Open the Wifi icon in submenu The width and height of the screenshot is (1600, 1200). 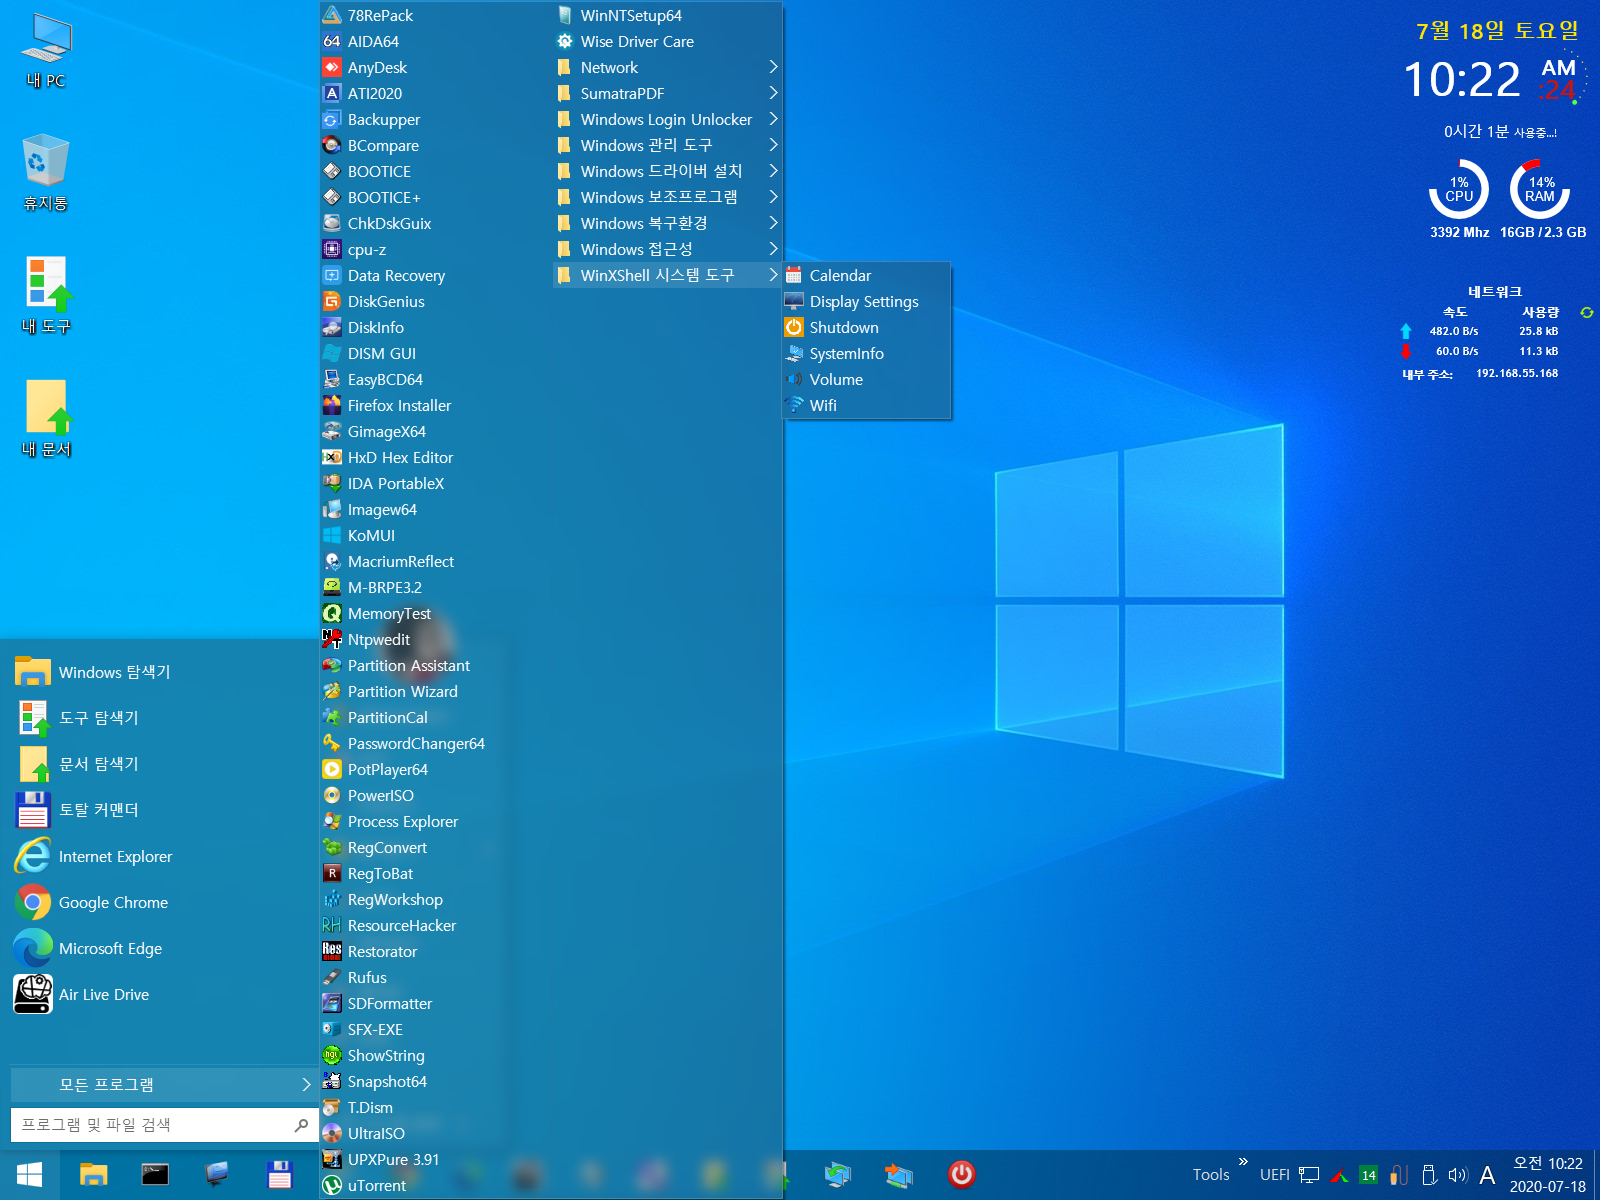click(794, 405)
